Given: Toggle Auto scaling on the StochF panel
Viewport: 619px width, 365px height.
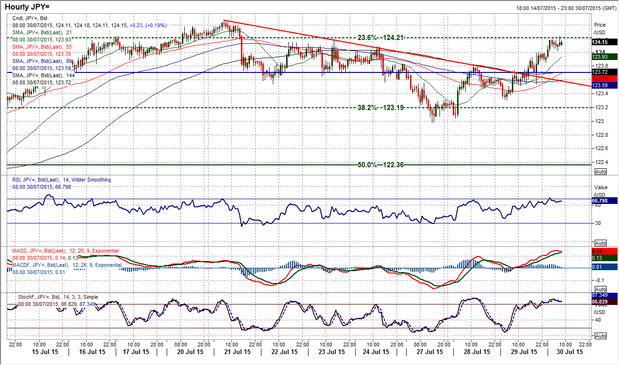Looking at the screenshot, I should [600, 336].
